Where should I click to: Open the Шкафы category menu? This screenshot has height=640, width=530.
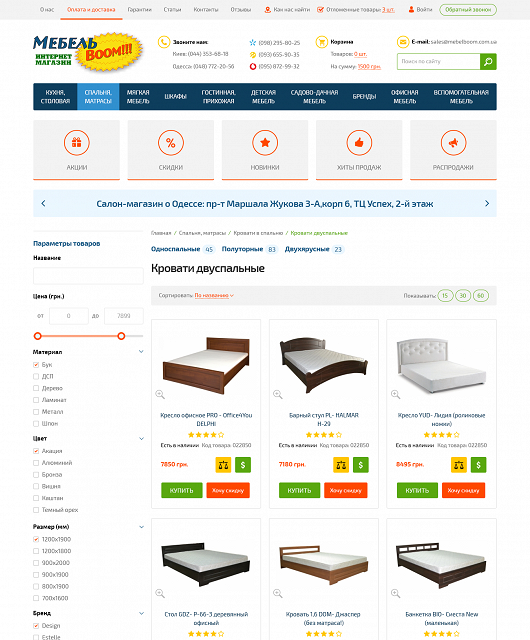(176, 97)
